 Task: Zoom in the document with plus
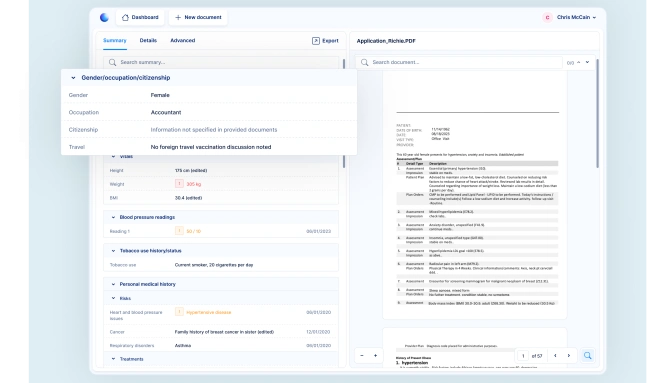coord(375,356)
